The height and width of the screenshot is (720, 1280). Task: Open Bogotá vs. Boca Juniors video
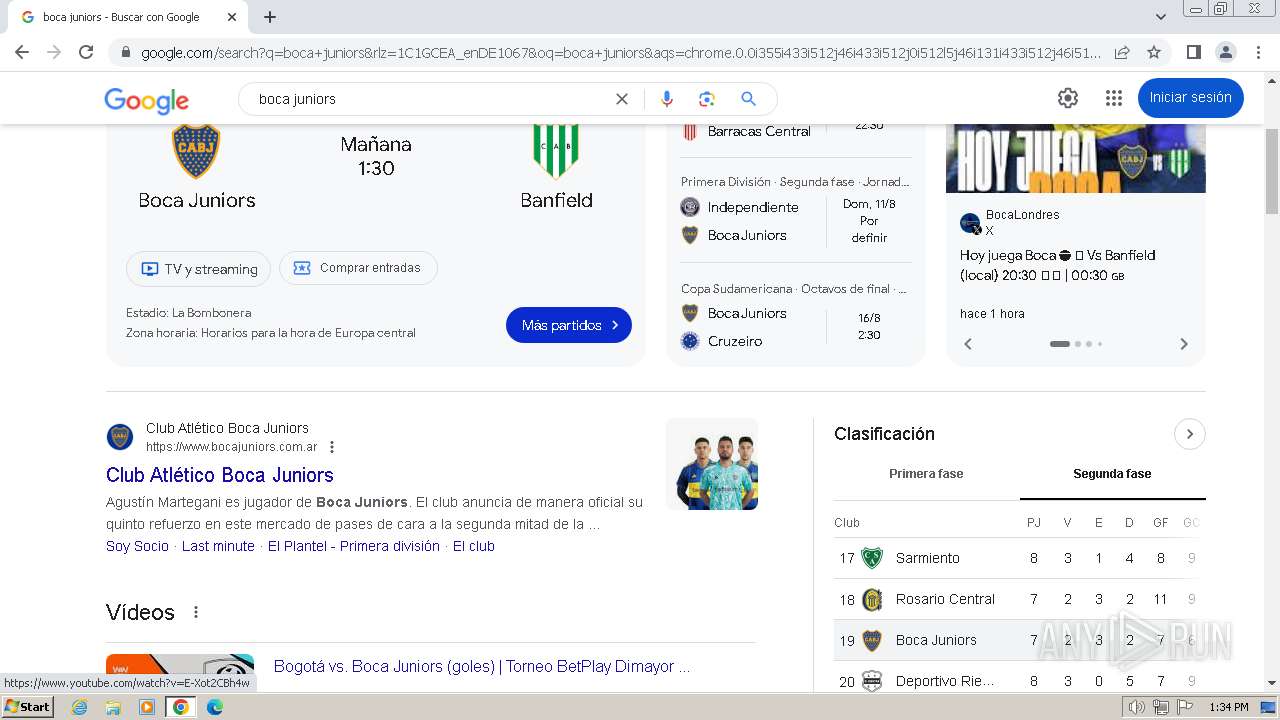[482, 666]
